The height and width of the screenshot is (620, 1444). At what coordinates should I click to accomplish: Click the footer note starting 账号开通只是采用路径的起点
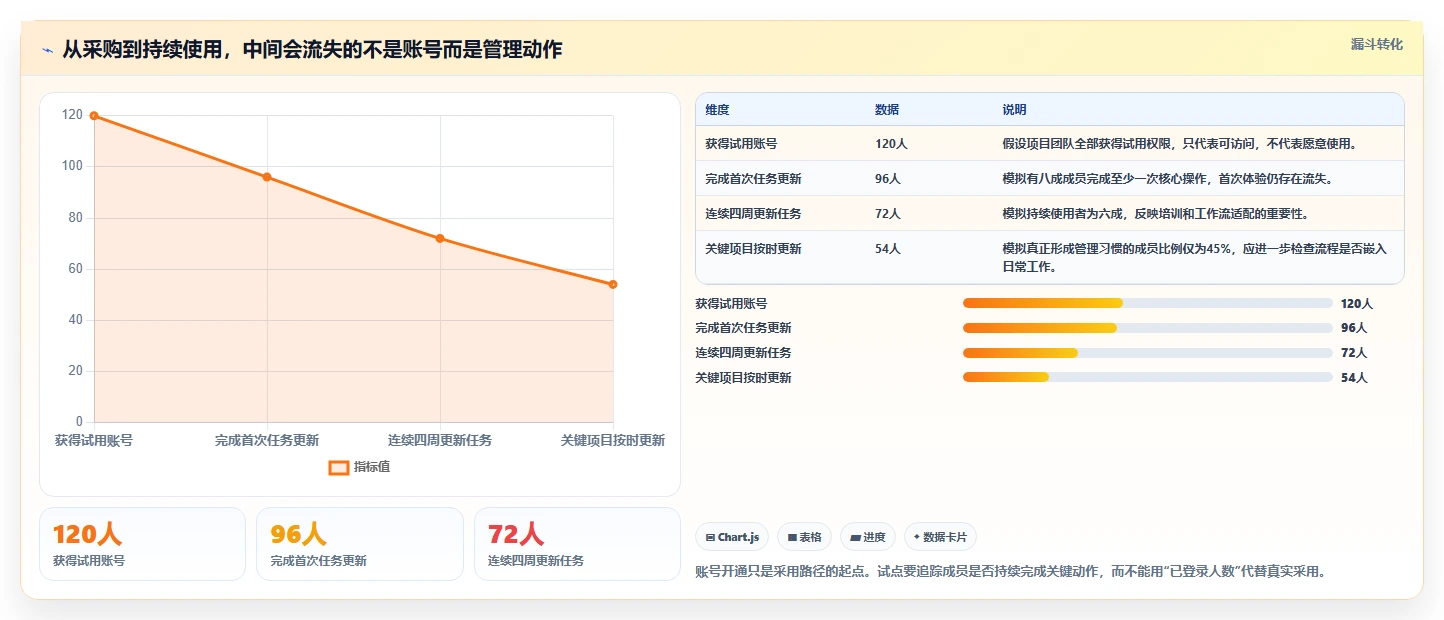pyautogui.click(x=1010, y=572)
